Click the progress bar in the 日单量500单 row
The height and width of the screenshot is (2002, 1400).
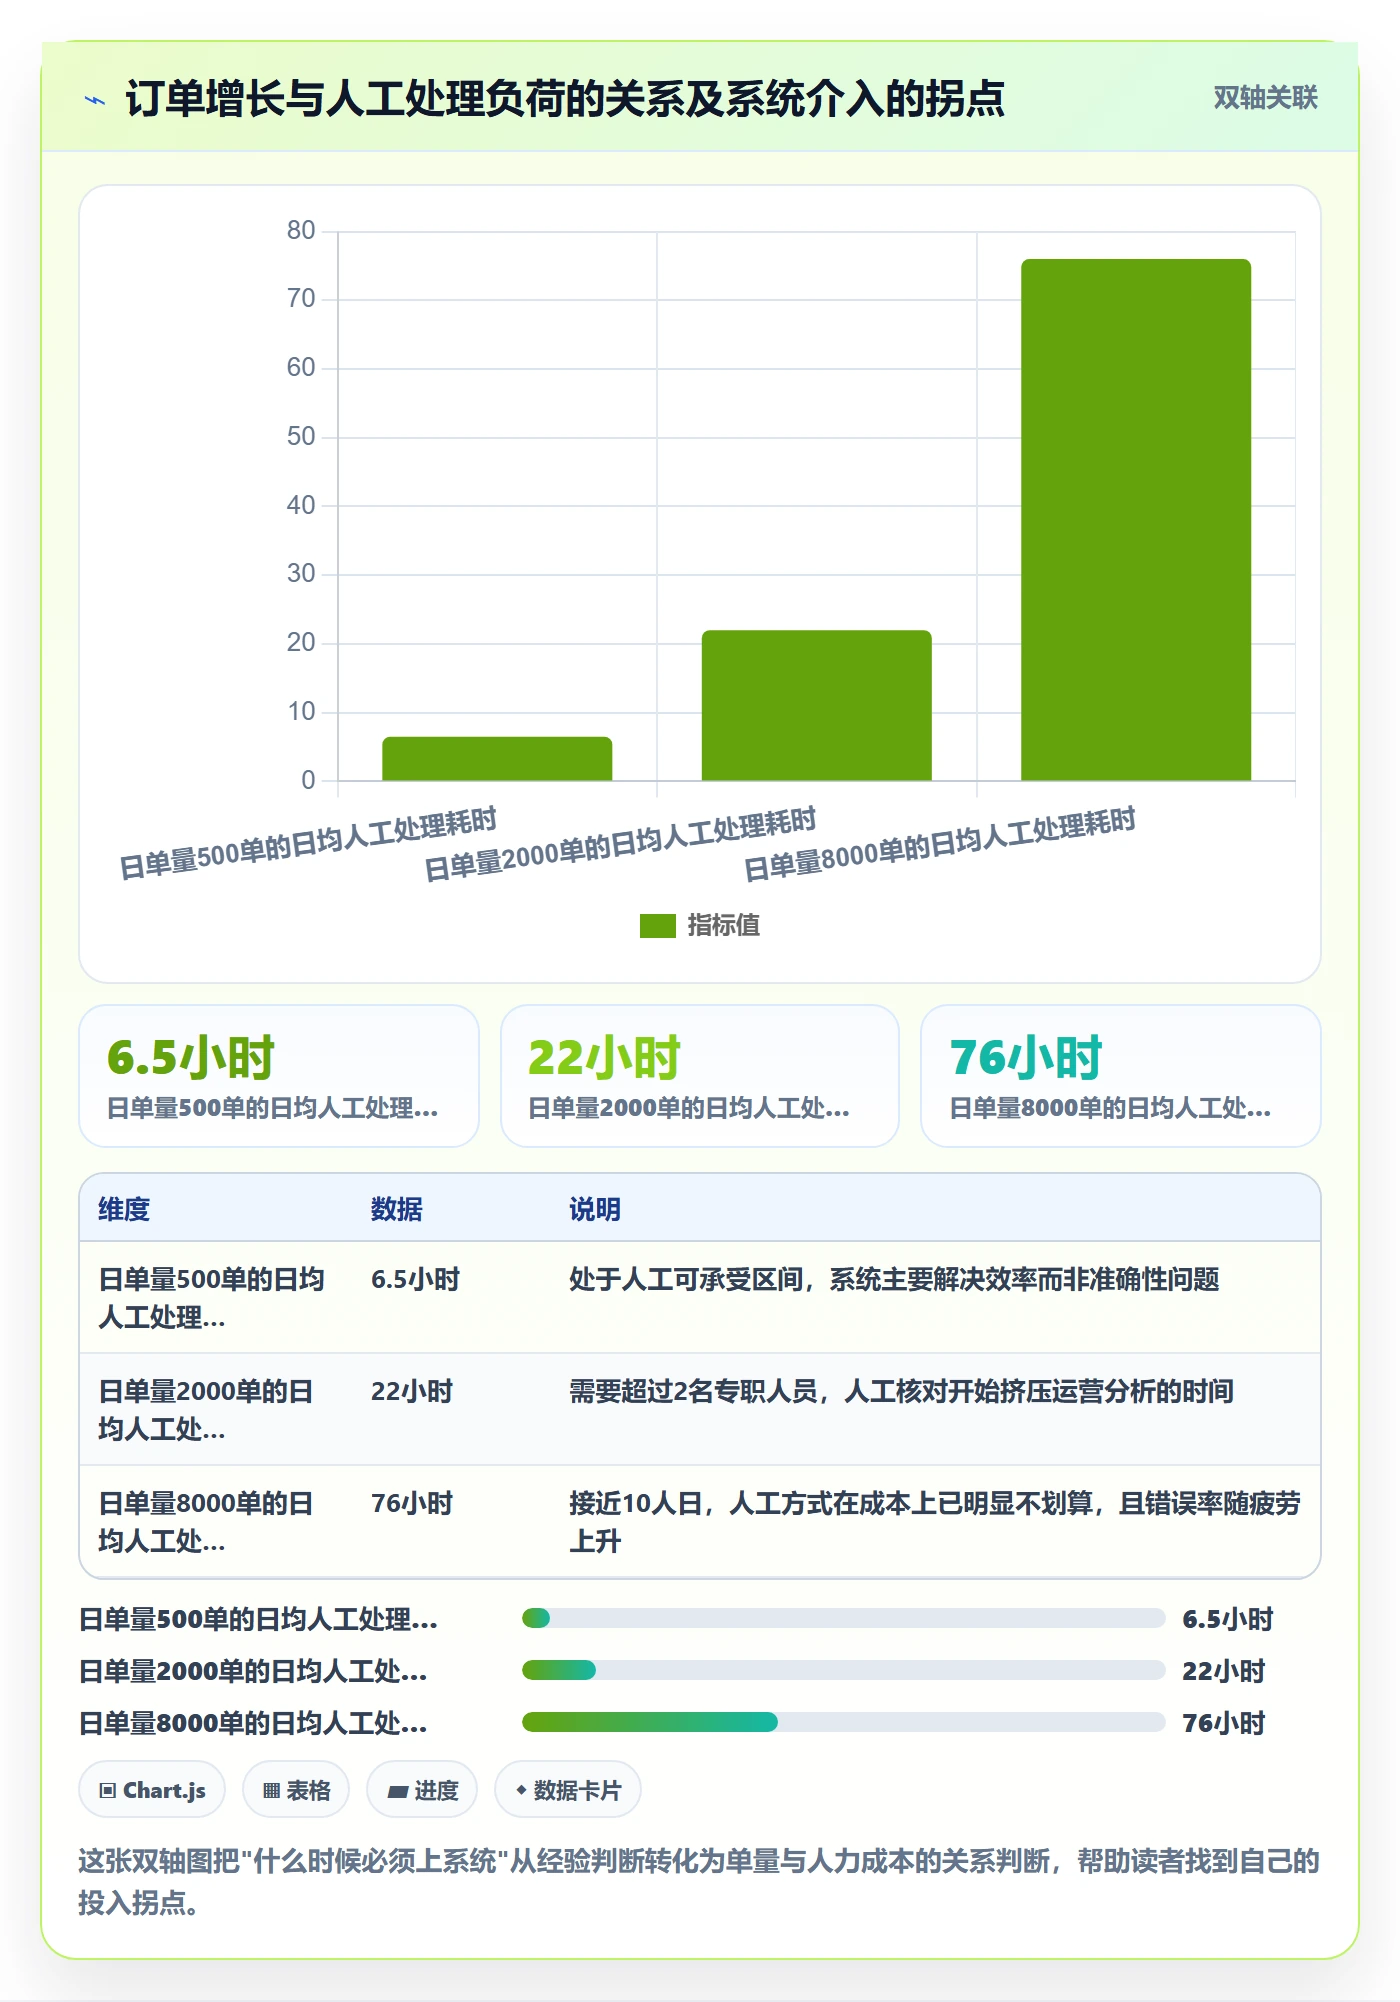(843, 1618)
